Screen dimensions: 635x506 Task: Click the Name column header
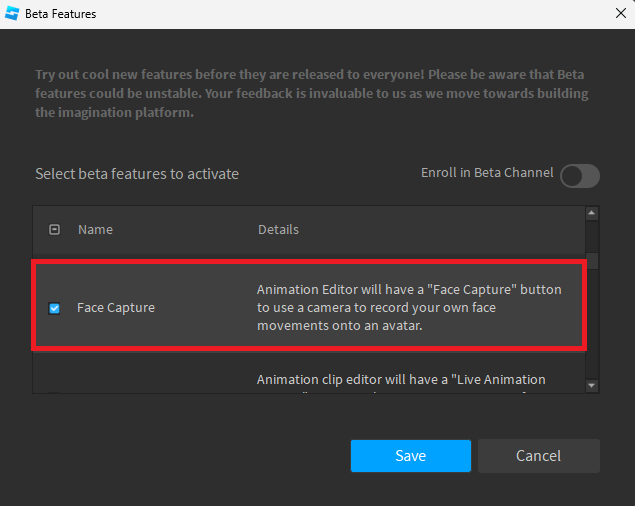coord(95,229)
